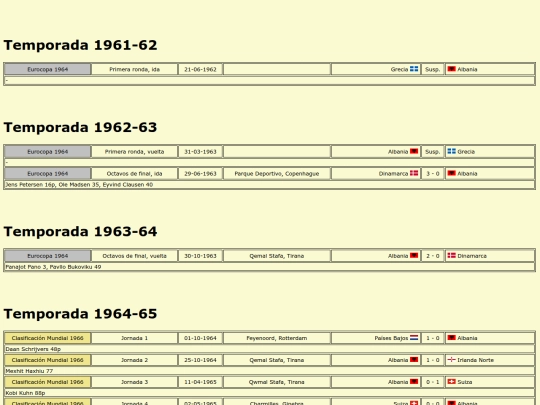Click the Albania flag in the Jornada 1 row

[451, 338]
